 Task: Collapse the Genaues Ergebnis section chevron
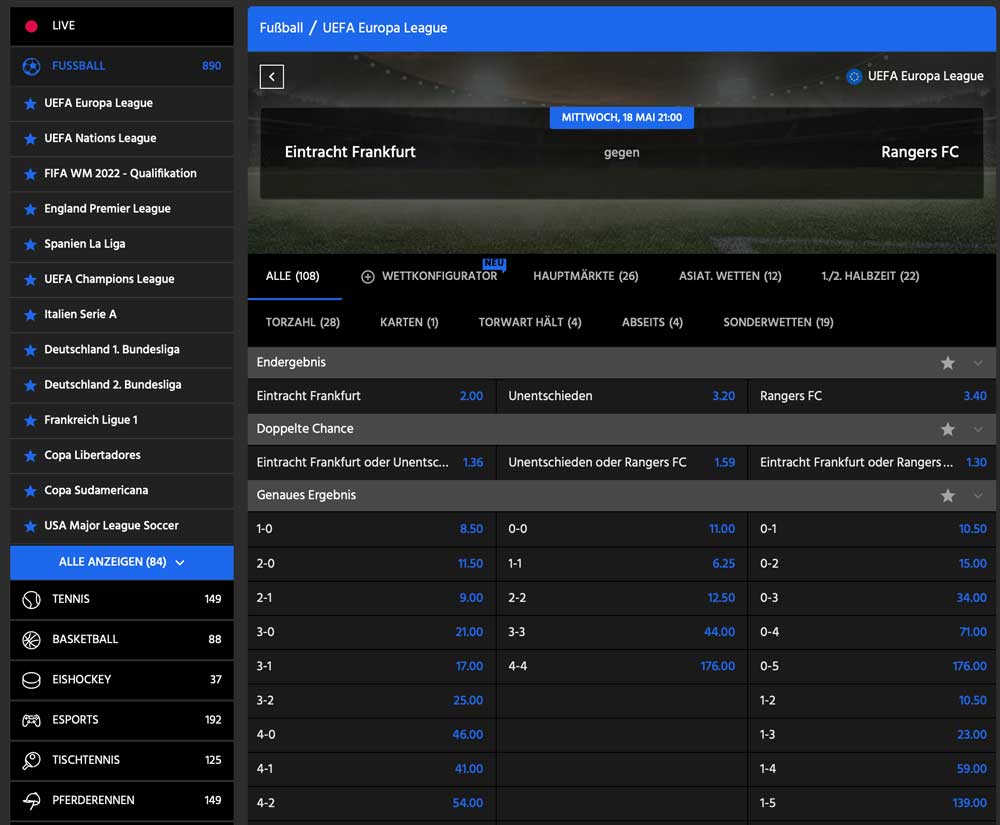tap(978, 495)
